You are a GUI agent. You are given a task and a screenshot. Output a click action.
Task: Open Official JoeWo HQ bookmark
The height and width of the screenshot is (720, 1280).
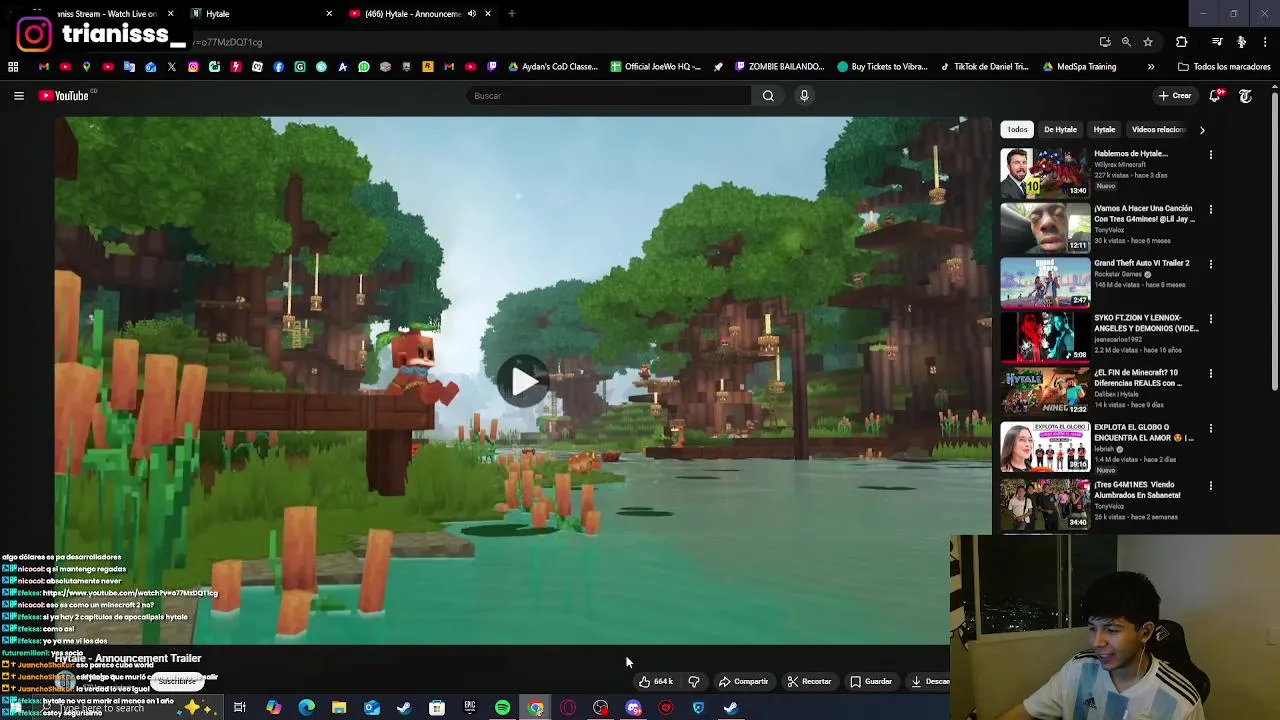pos(655,67)
